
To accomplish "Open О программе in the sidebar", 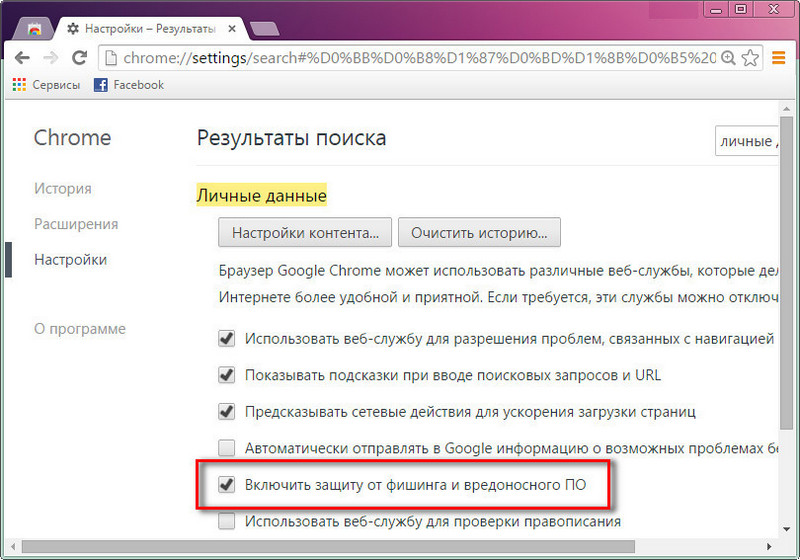I will (80, 329).
